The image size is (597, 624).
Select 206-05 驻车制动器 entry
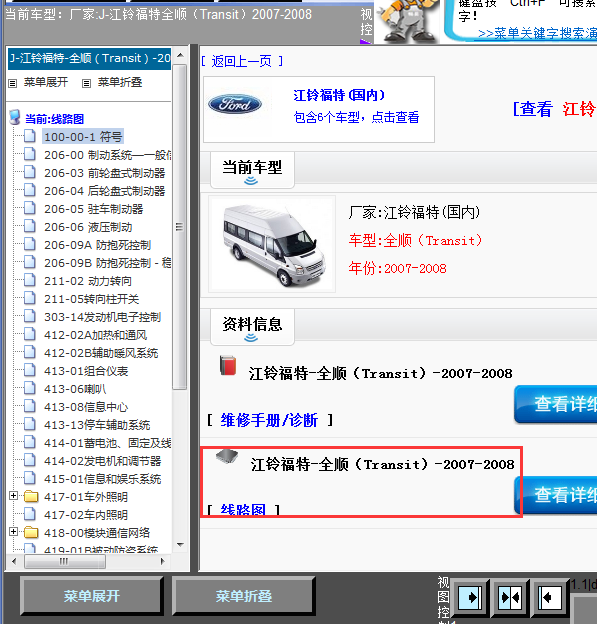pyautogui.click(x=94, y=209)
